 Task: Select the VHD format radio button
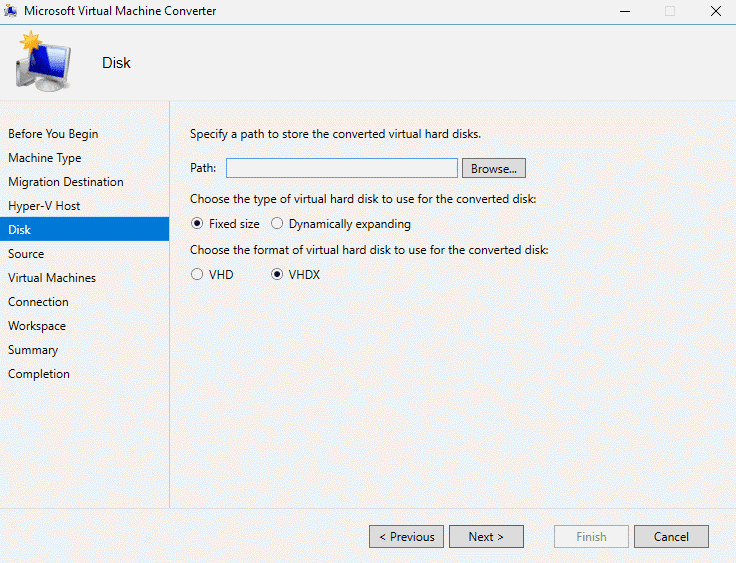(x=198, y=275)
